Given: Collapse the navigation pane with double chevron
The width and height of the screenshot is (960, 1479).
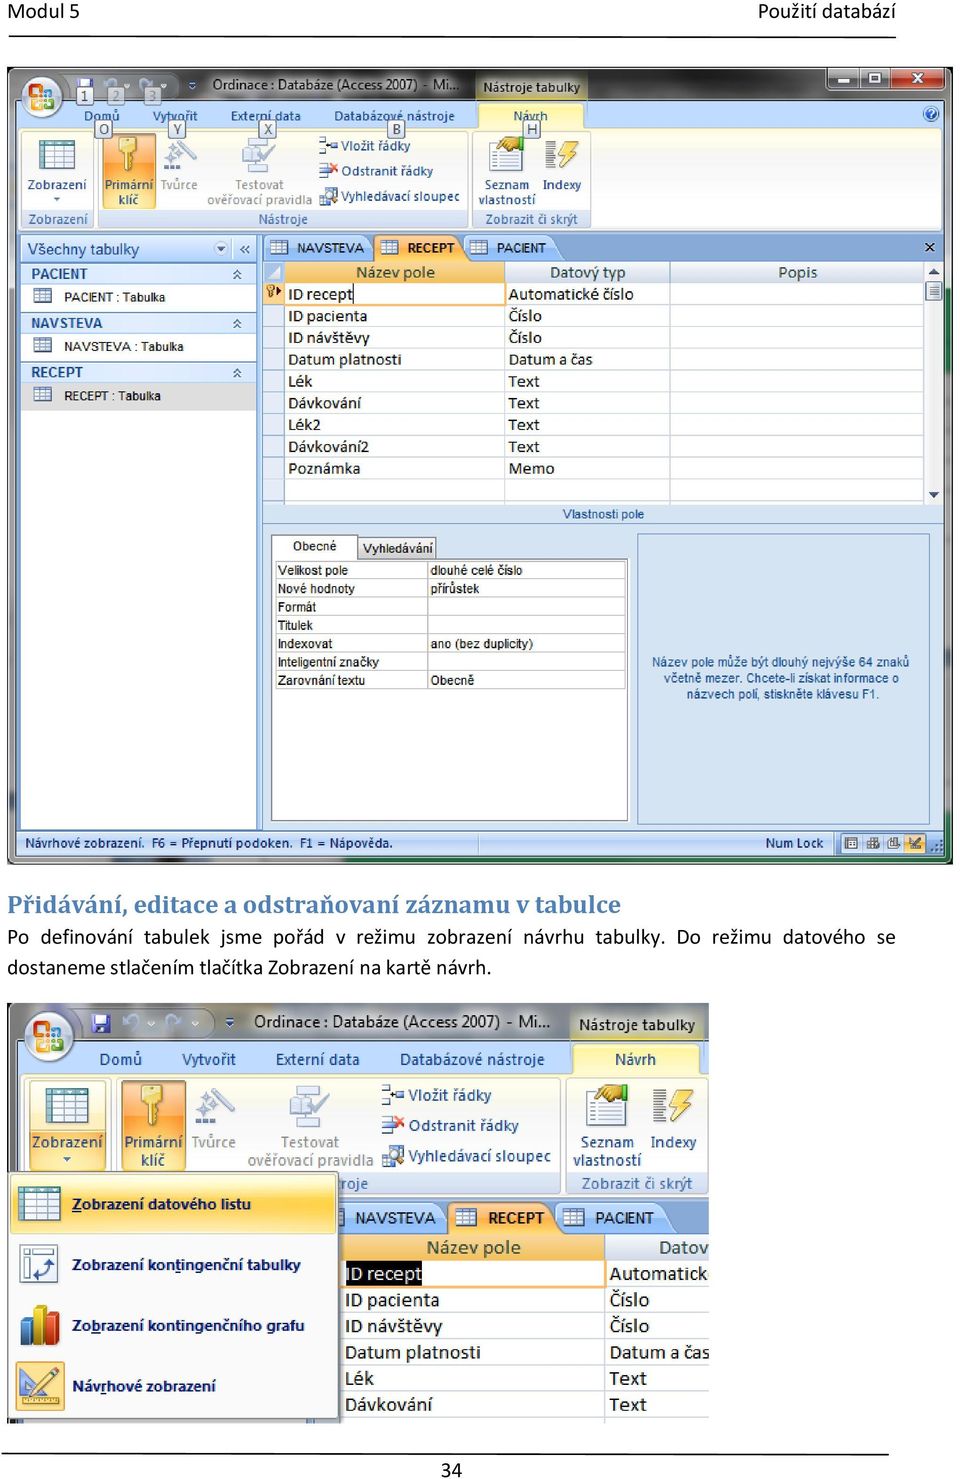Looking at the screenshot, I should coord(244,249).
